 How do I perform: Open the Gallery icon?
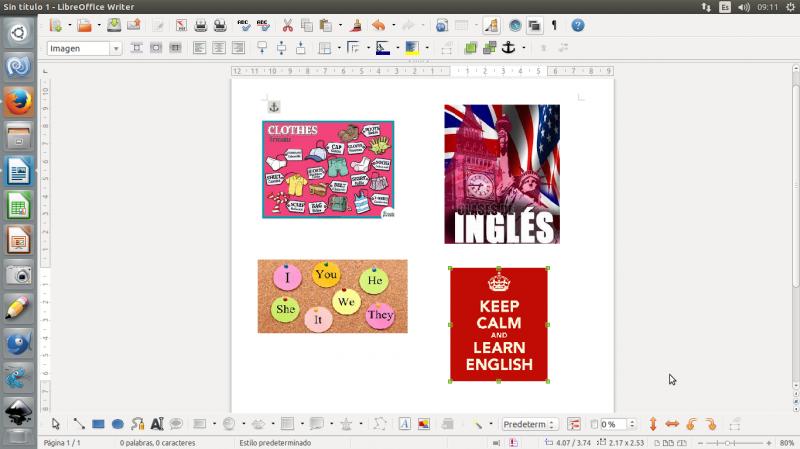[534, 25]
